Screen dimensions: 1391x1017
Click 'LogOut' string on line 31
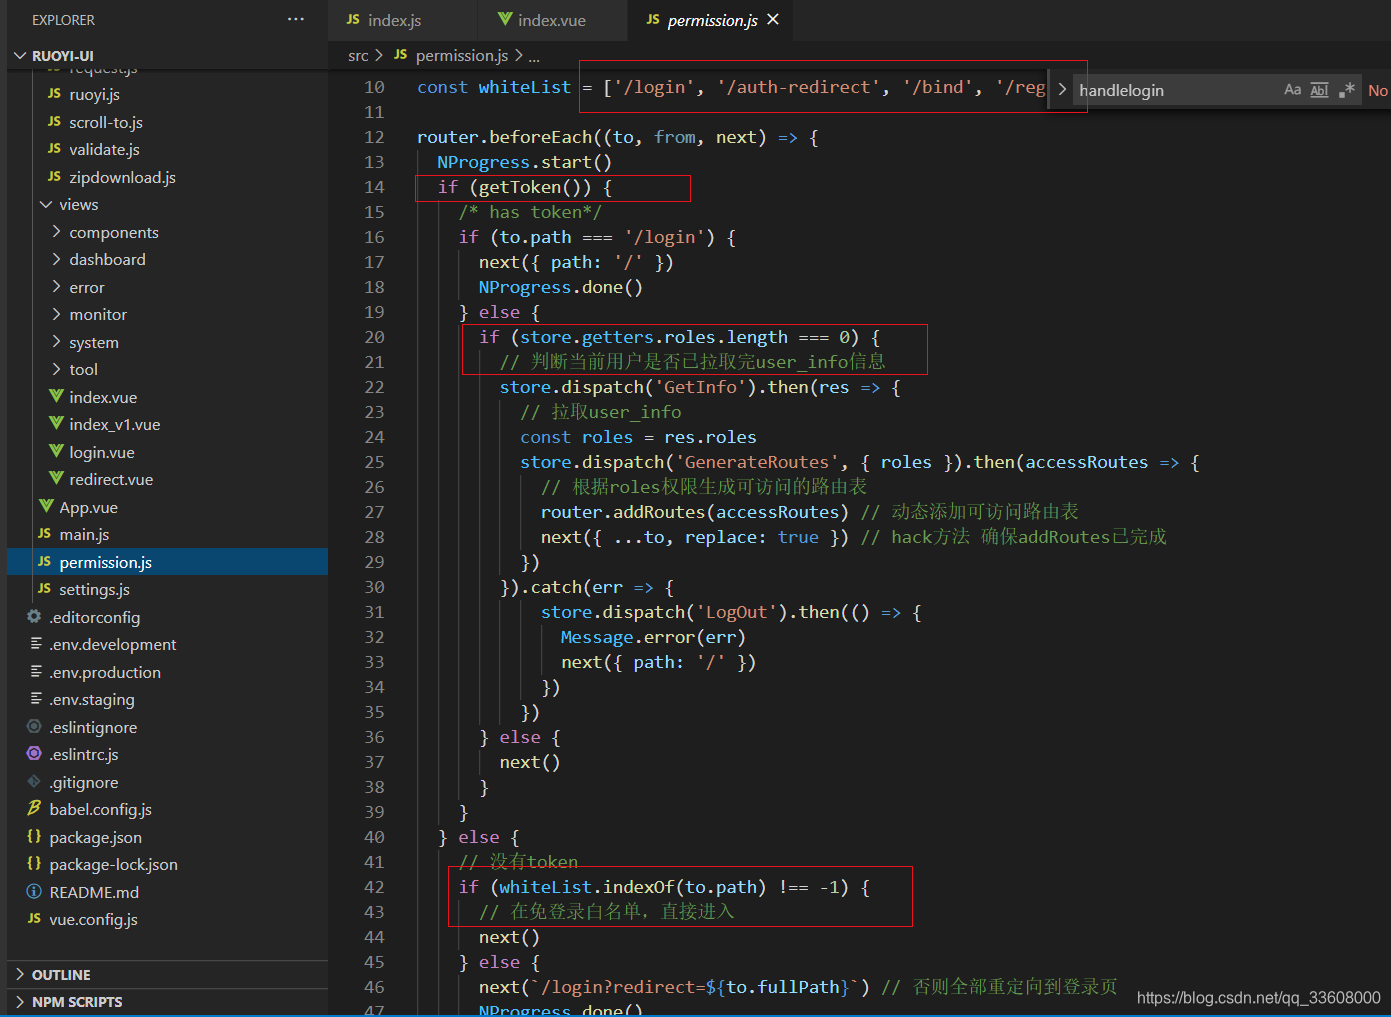tap(736, 612)
